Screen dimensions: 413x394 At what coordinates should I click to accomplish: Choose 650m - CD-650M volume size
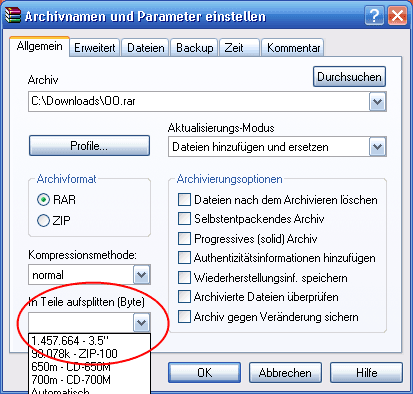coord(90,367)
